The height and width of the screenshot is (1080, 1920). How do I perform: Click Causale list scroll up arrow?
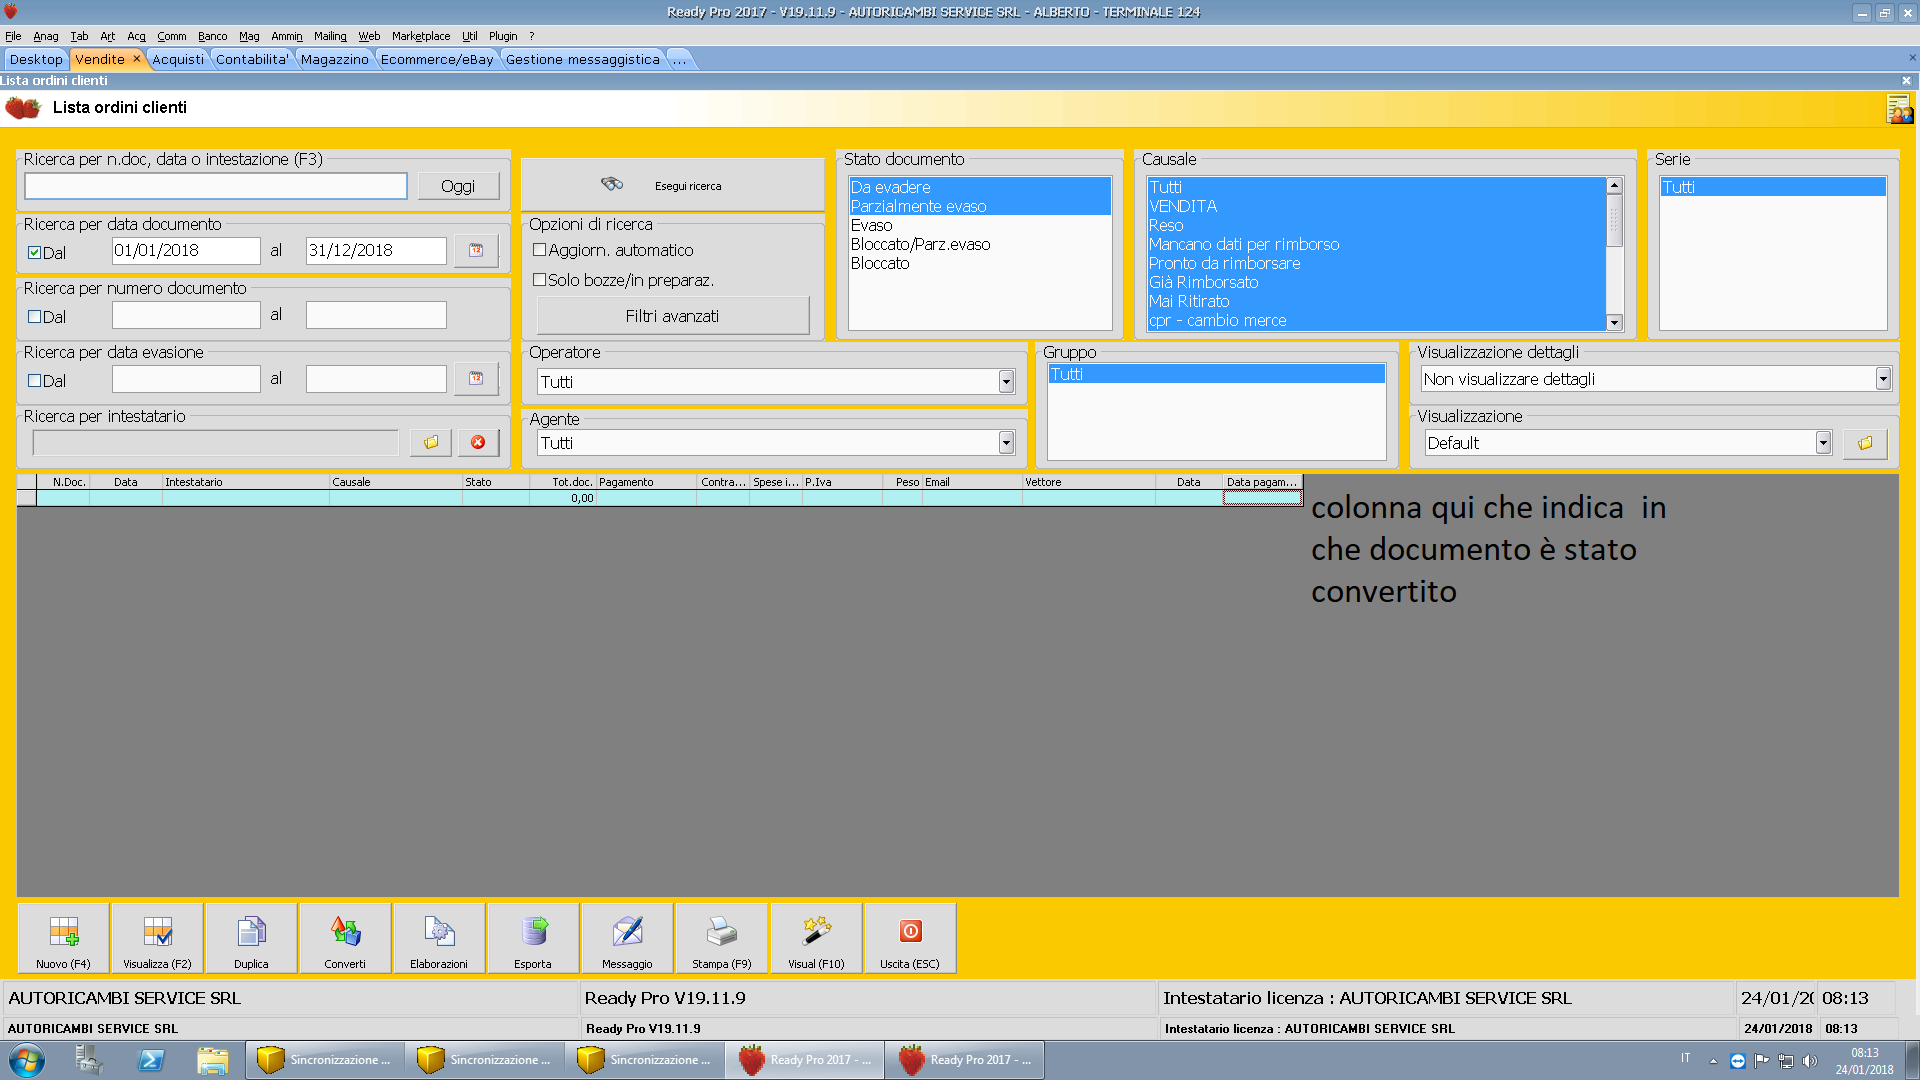point(1614,186)
